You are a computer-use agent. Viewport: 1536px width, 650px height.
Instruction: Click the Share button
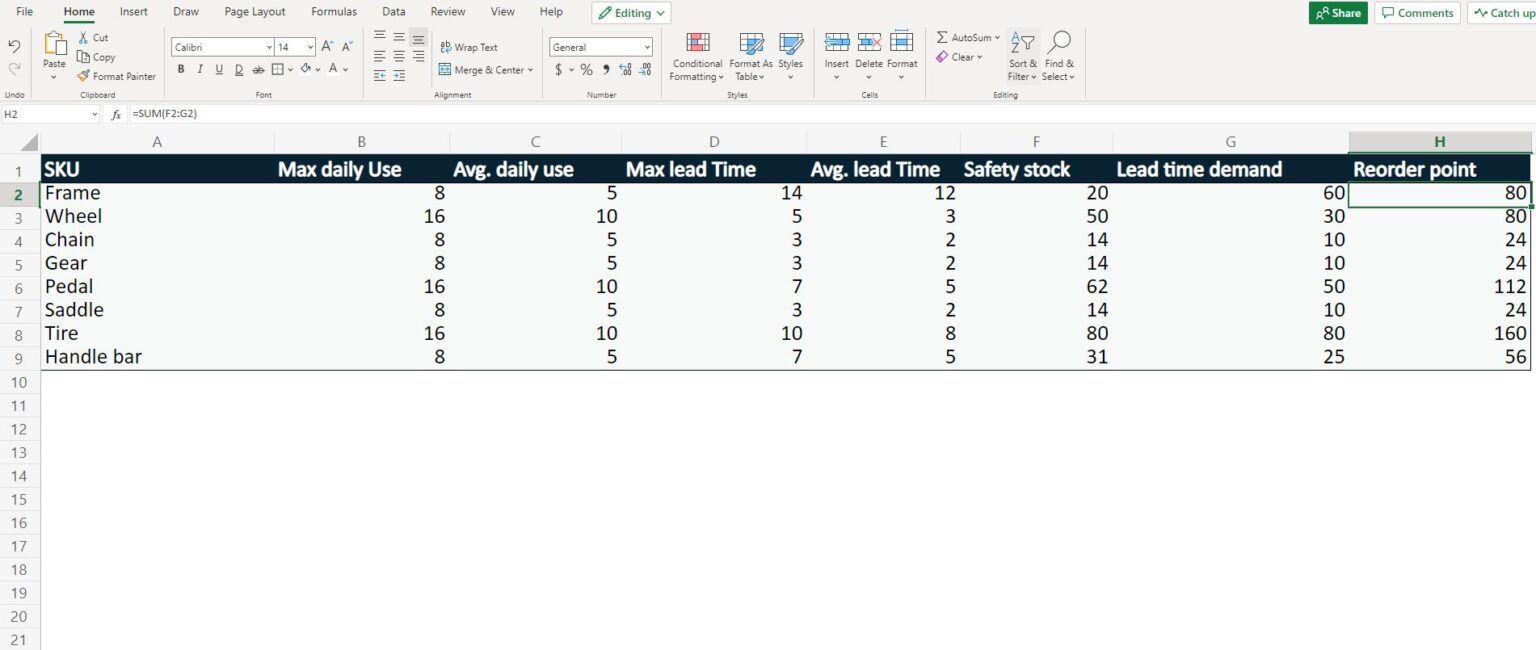point(1337,13)
